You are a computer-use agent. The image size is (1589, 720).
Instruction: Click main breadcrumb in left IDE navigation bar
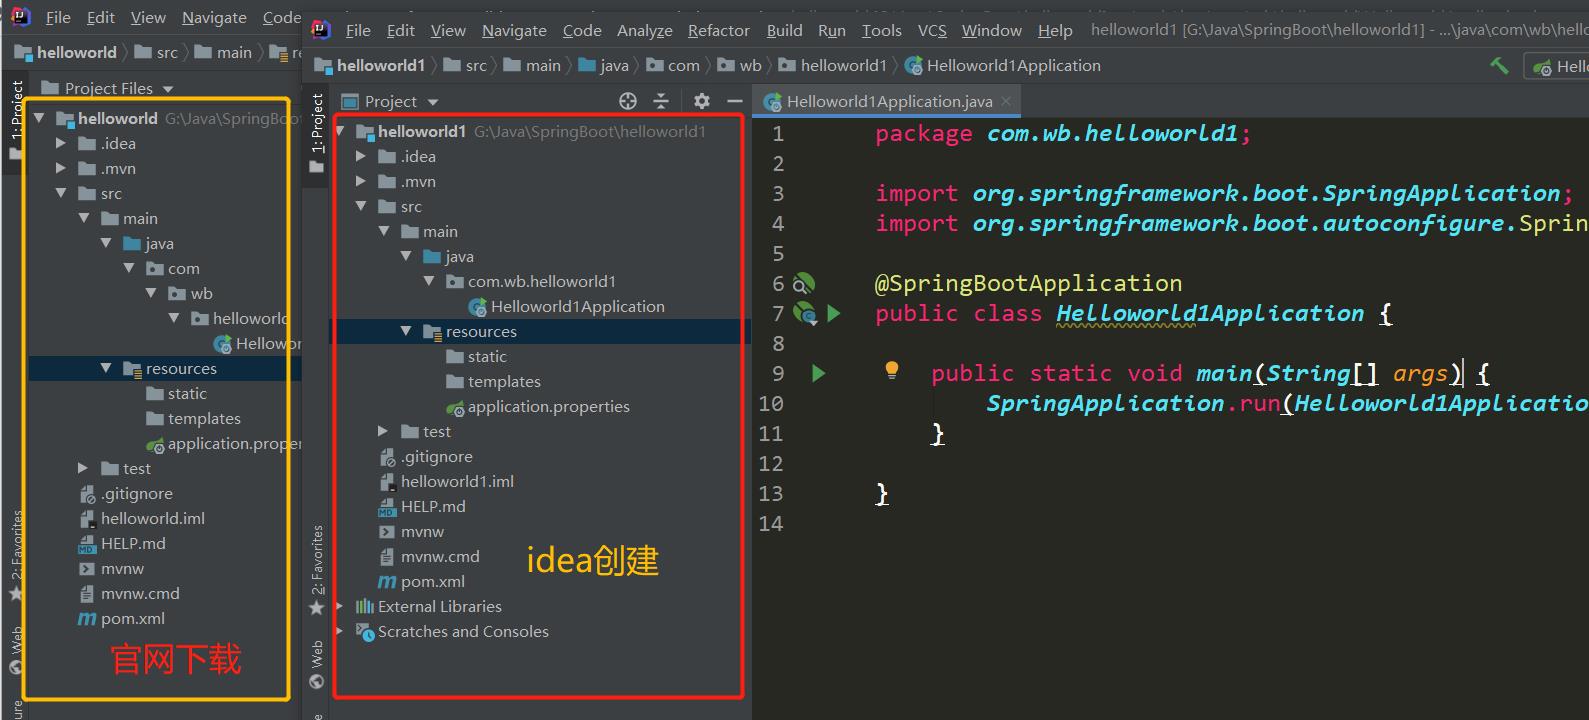coord(223,52)
